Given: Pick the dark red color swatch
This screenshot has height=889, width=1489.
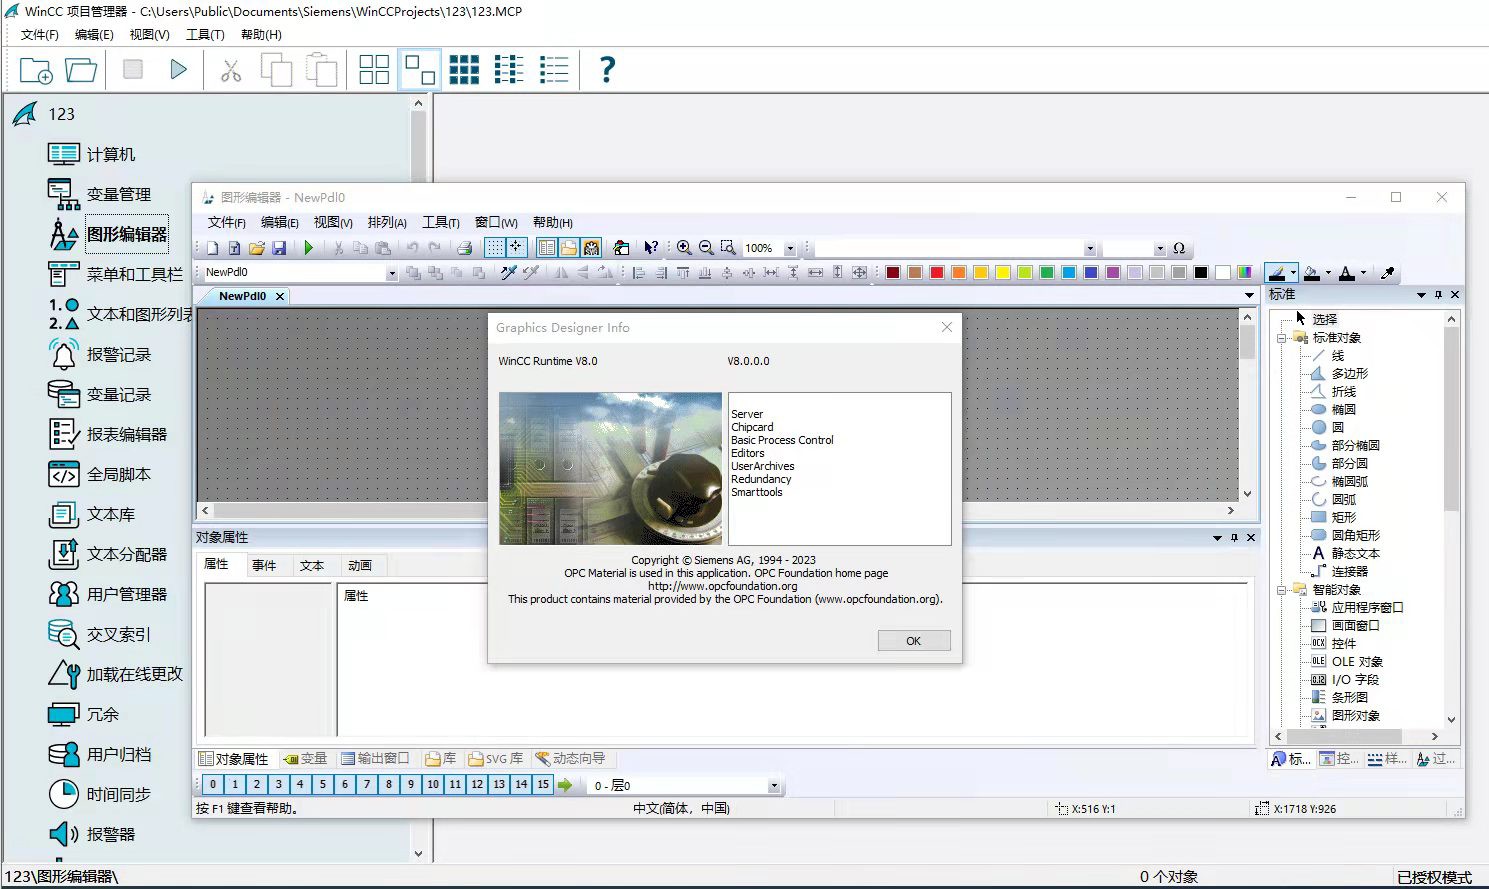Looking at the screenshot, I should coord(893,272).
